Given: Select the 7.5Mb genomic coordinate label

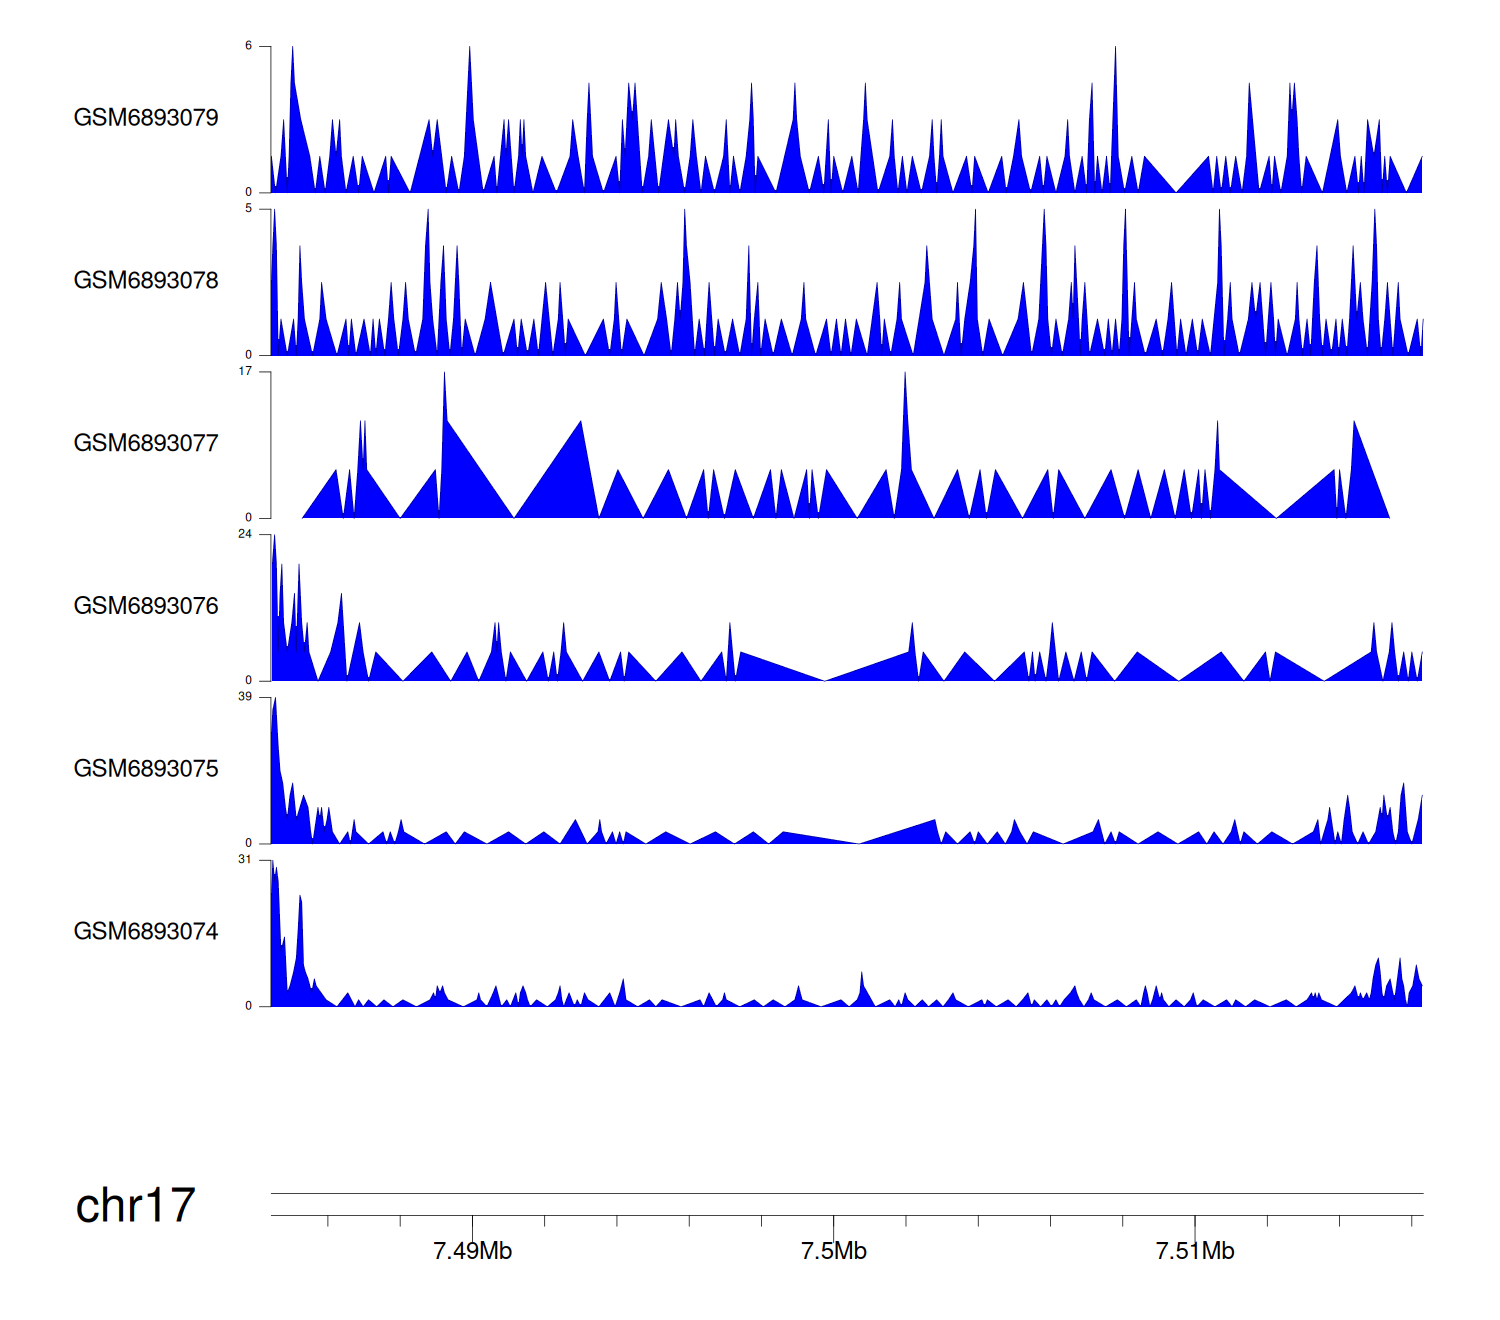Looking at the screenshot, I should click(x=833, y=1251).
